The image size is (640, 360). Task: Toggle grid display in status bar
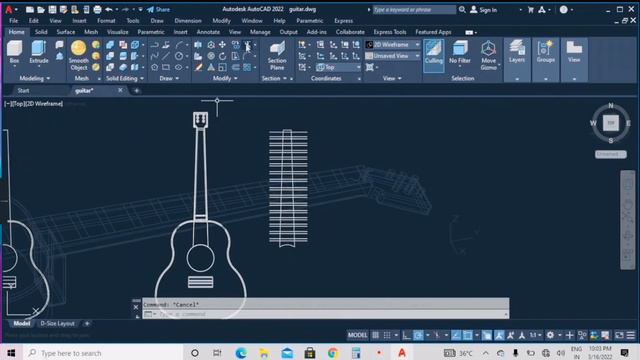376,335
